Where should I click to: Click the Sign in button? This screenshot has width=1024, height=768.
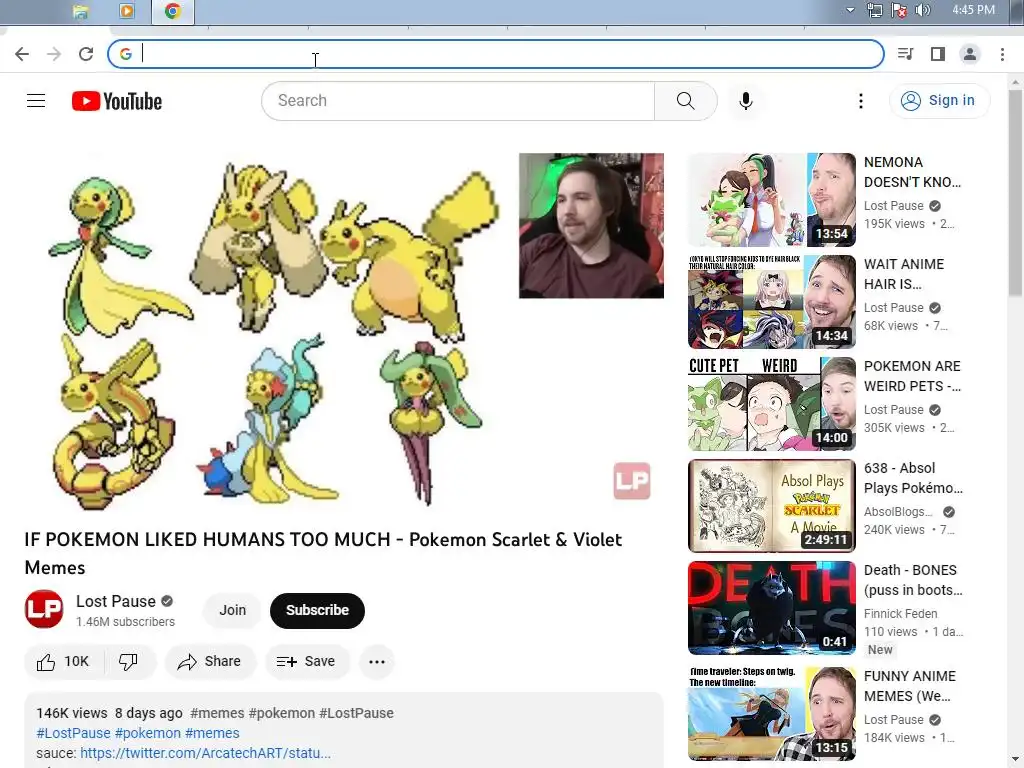939,101
